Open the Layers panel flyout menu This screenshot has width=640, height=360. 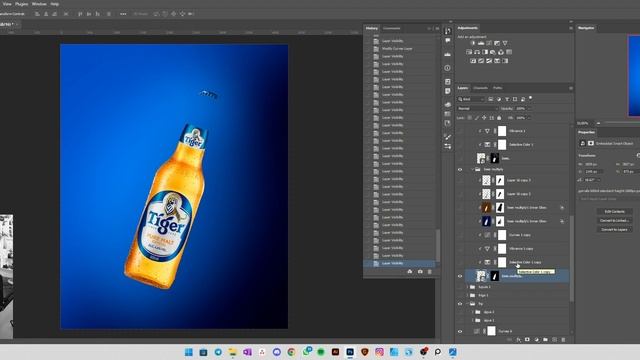click(x=571, y=88)
